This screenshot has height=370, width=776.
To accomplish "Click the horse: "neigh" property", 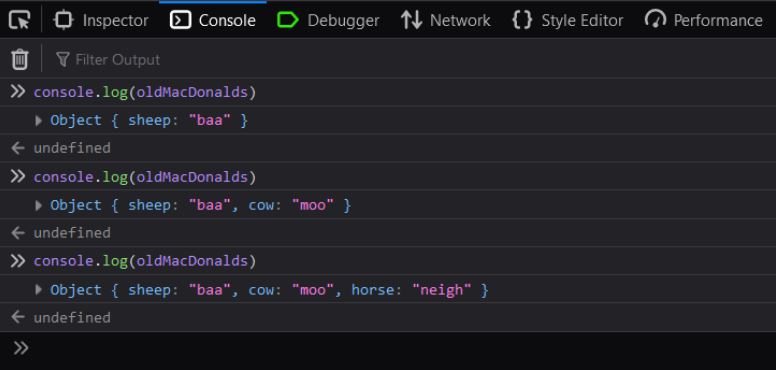I will (x=411, y=290).
